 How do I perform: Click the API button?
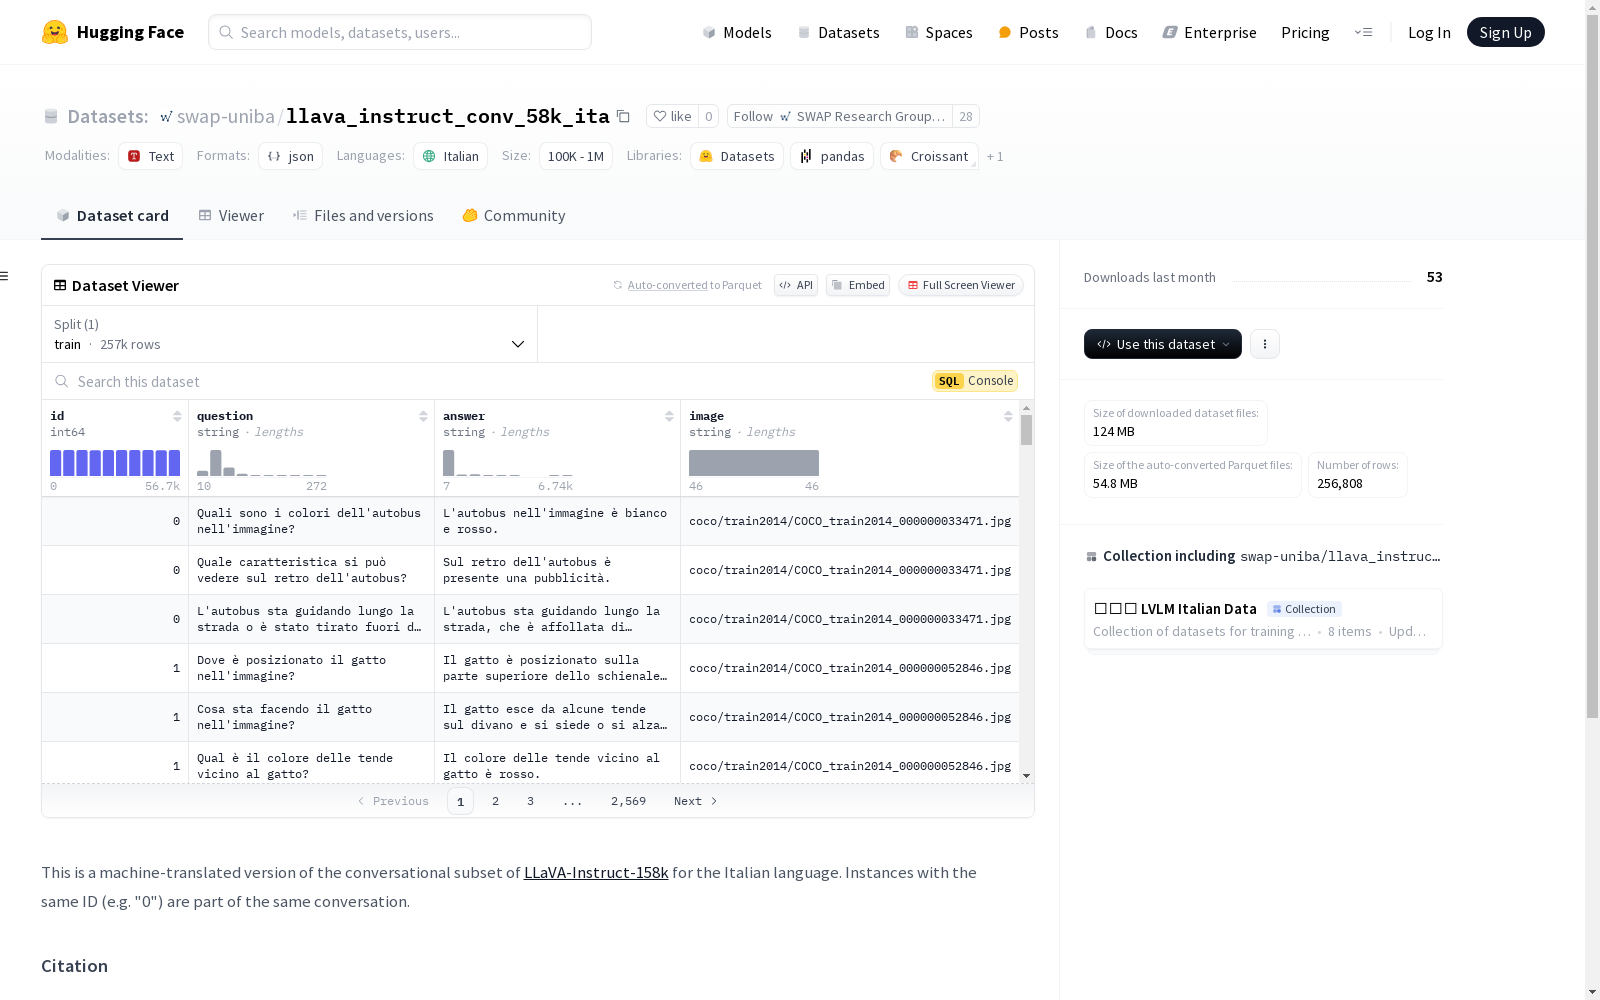[x=796, y=285]
